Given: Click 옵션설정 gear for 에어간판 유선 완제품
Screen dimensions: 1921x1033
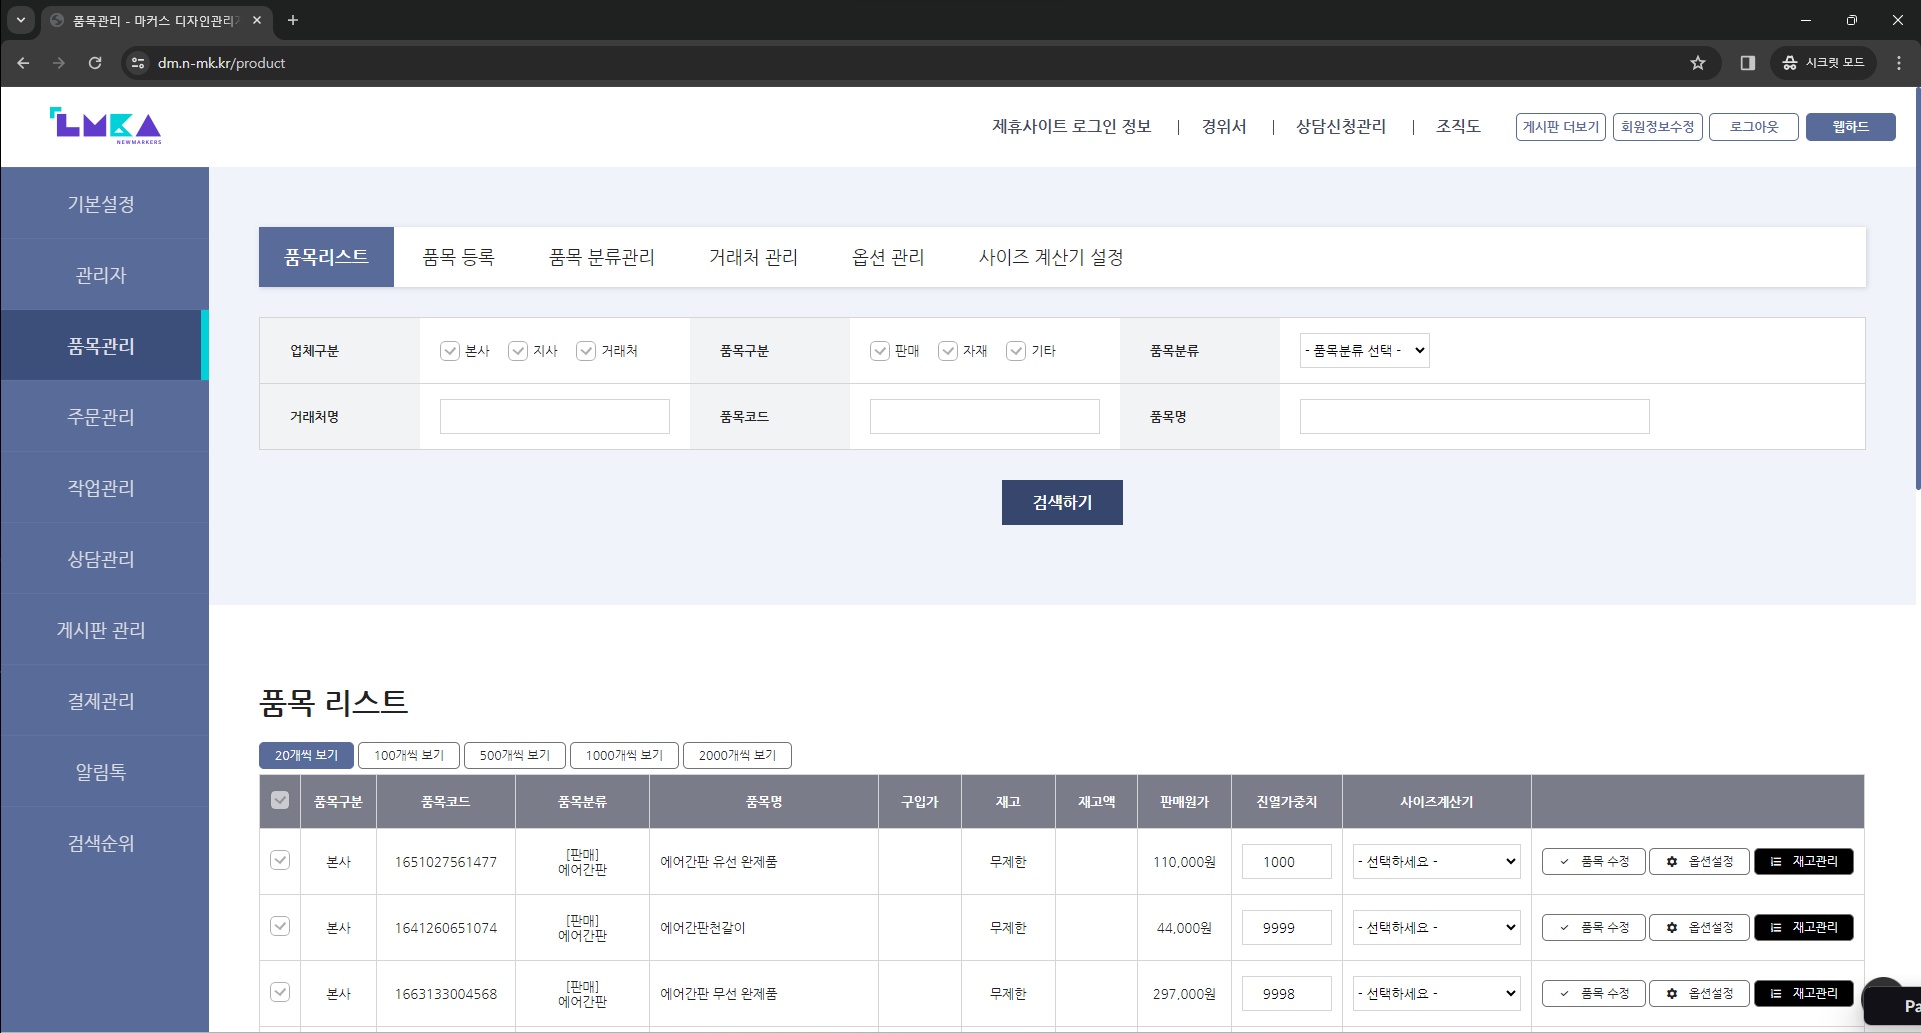Looking at the screenshot, I should pyautogui.click(x=1699, y=861).
